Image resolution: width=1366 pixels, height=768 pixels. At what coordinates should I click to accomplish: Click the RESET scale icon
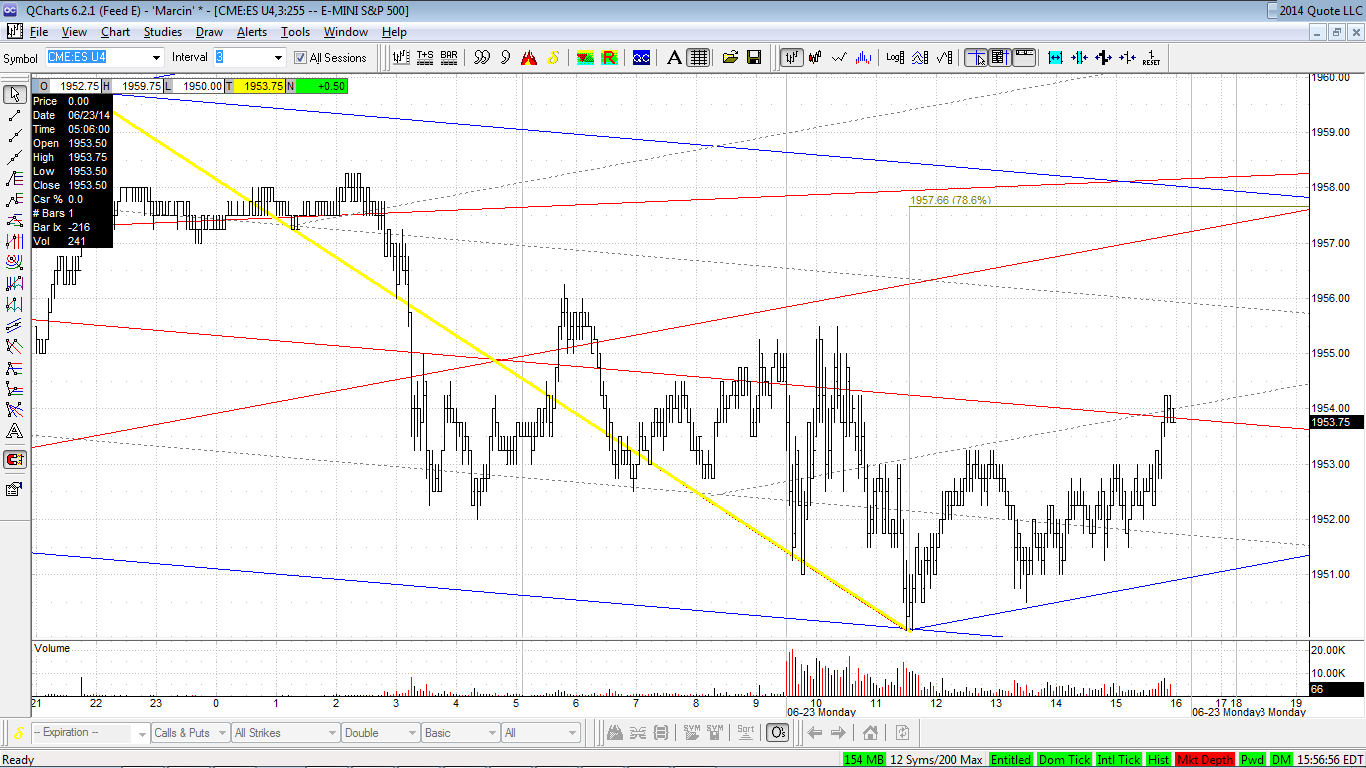[x=1151, y=58]
